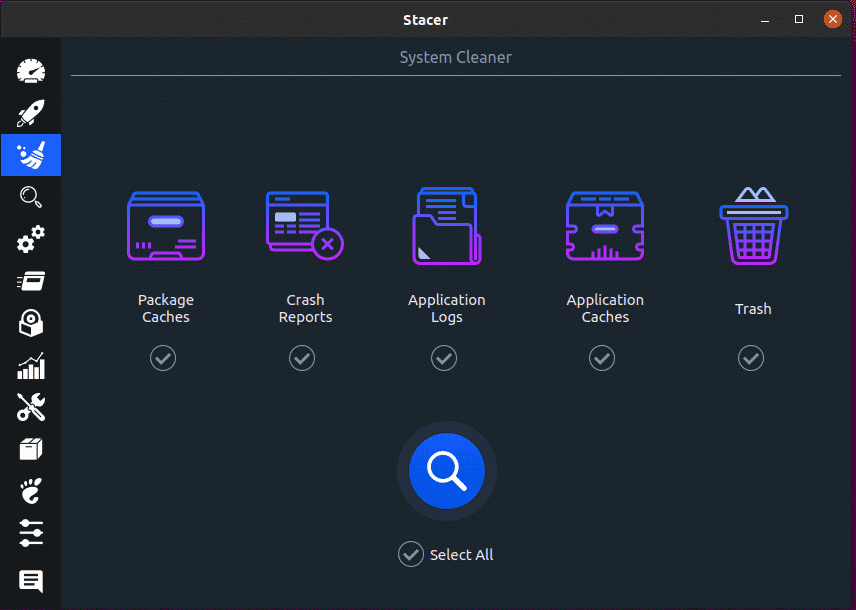This screenshot has height=610, width=856.
Task: Click the Trash basket icon
Action: point(753,226)
